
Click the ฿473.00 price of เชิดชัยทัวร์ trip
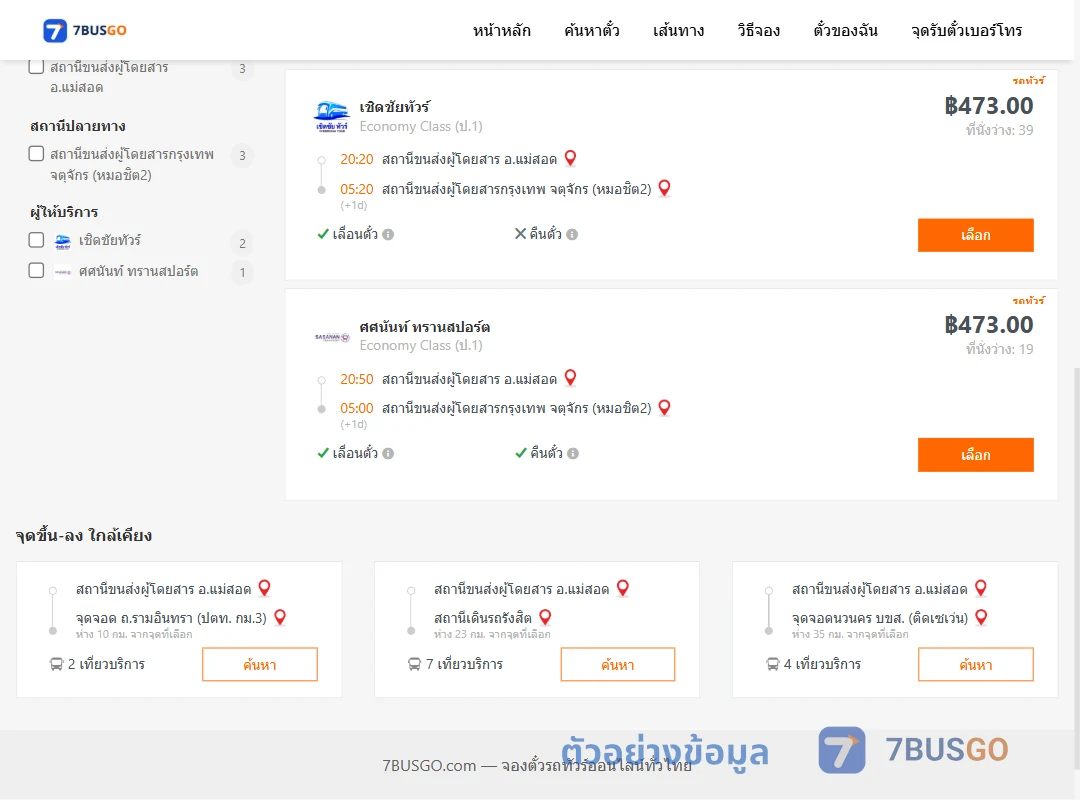coord(988,106)
